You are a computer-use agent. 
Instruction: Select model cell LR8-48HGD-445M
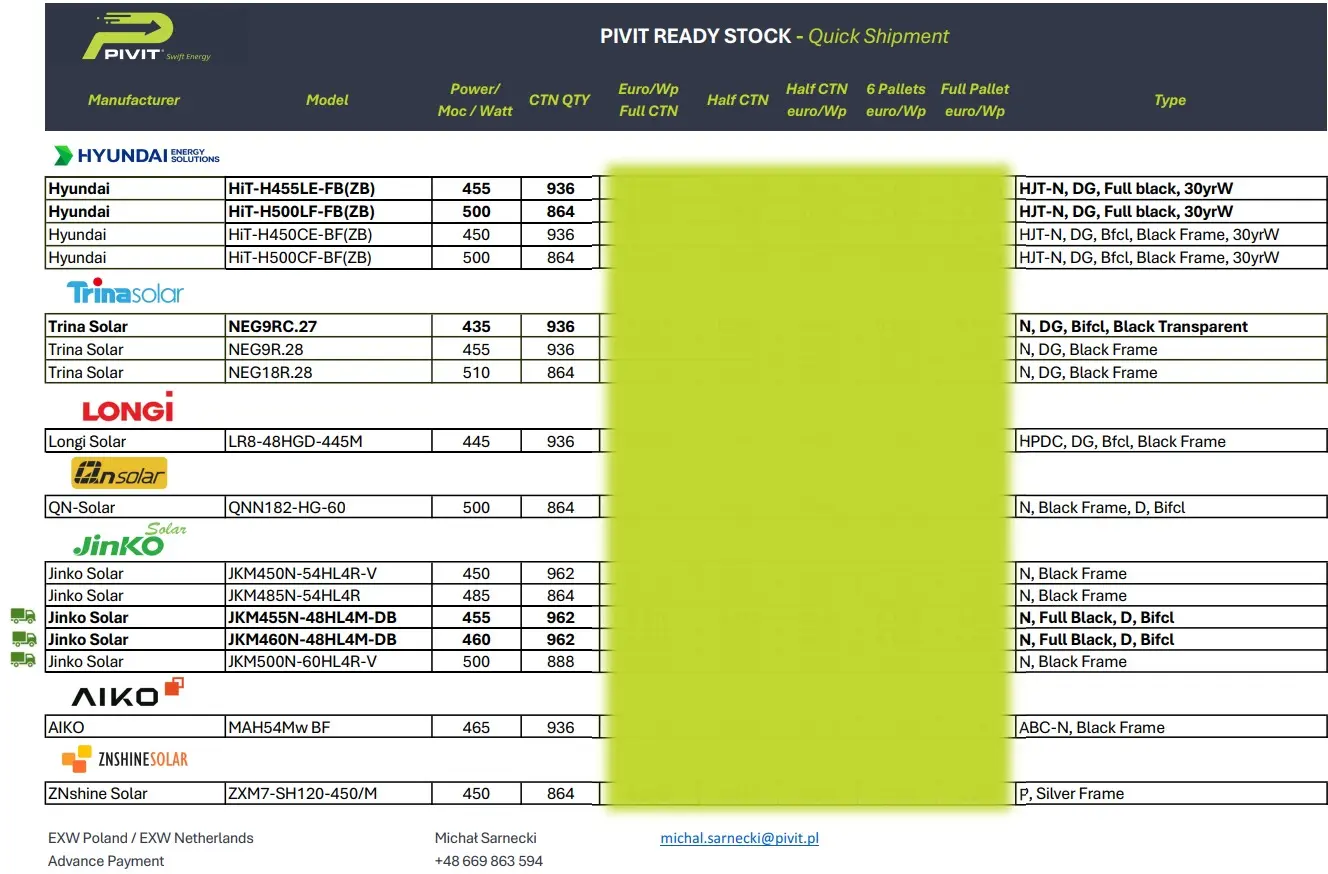(329, 441)
